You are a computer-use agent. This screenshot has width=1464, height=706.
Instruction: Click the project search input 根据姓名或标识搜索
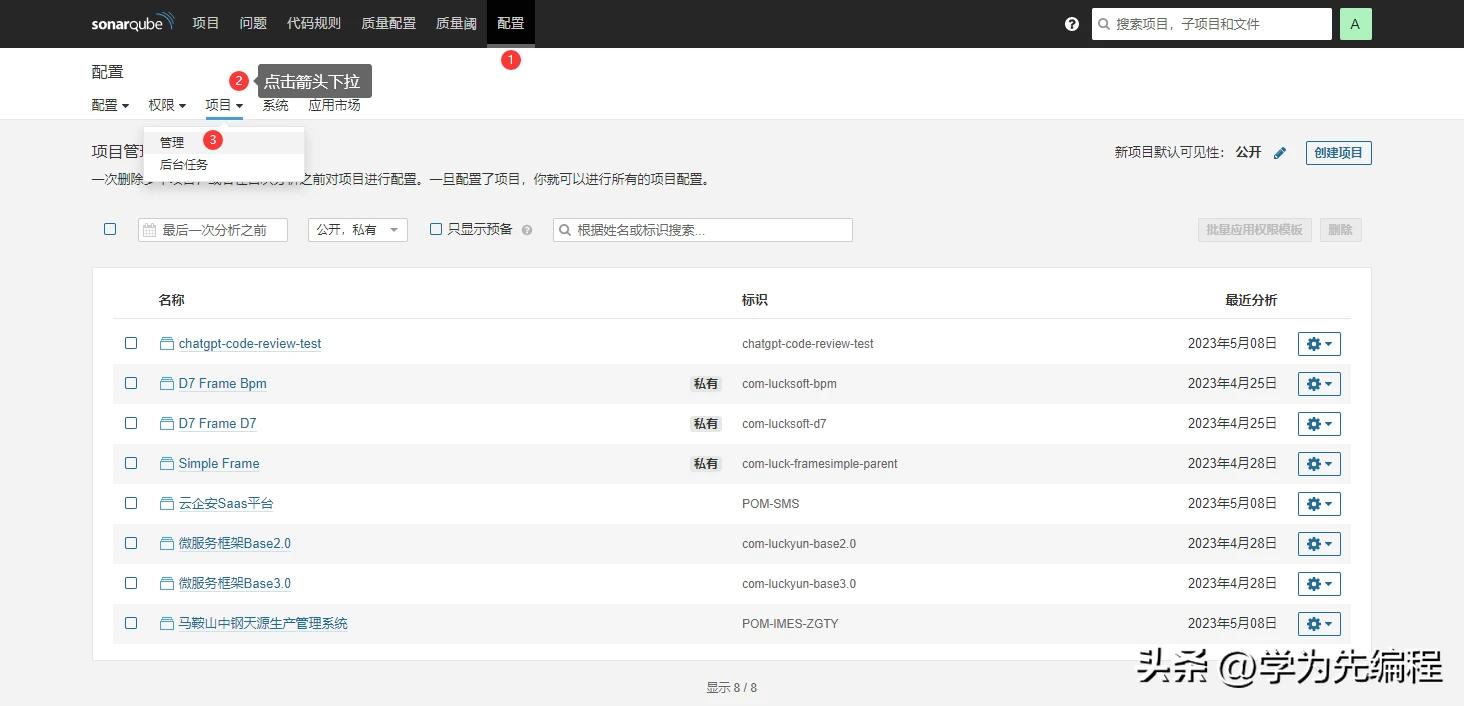pyautogui.click(x=700, y=229)
